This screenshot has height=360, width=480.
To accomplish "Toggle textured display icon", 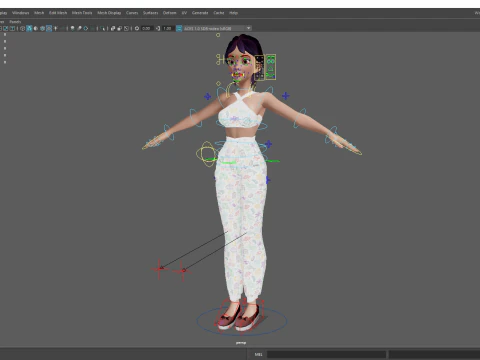I will [x=49, y=28].
